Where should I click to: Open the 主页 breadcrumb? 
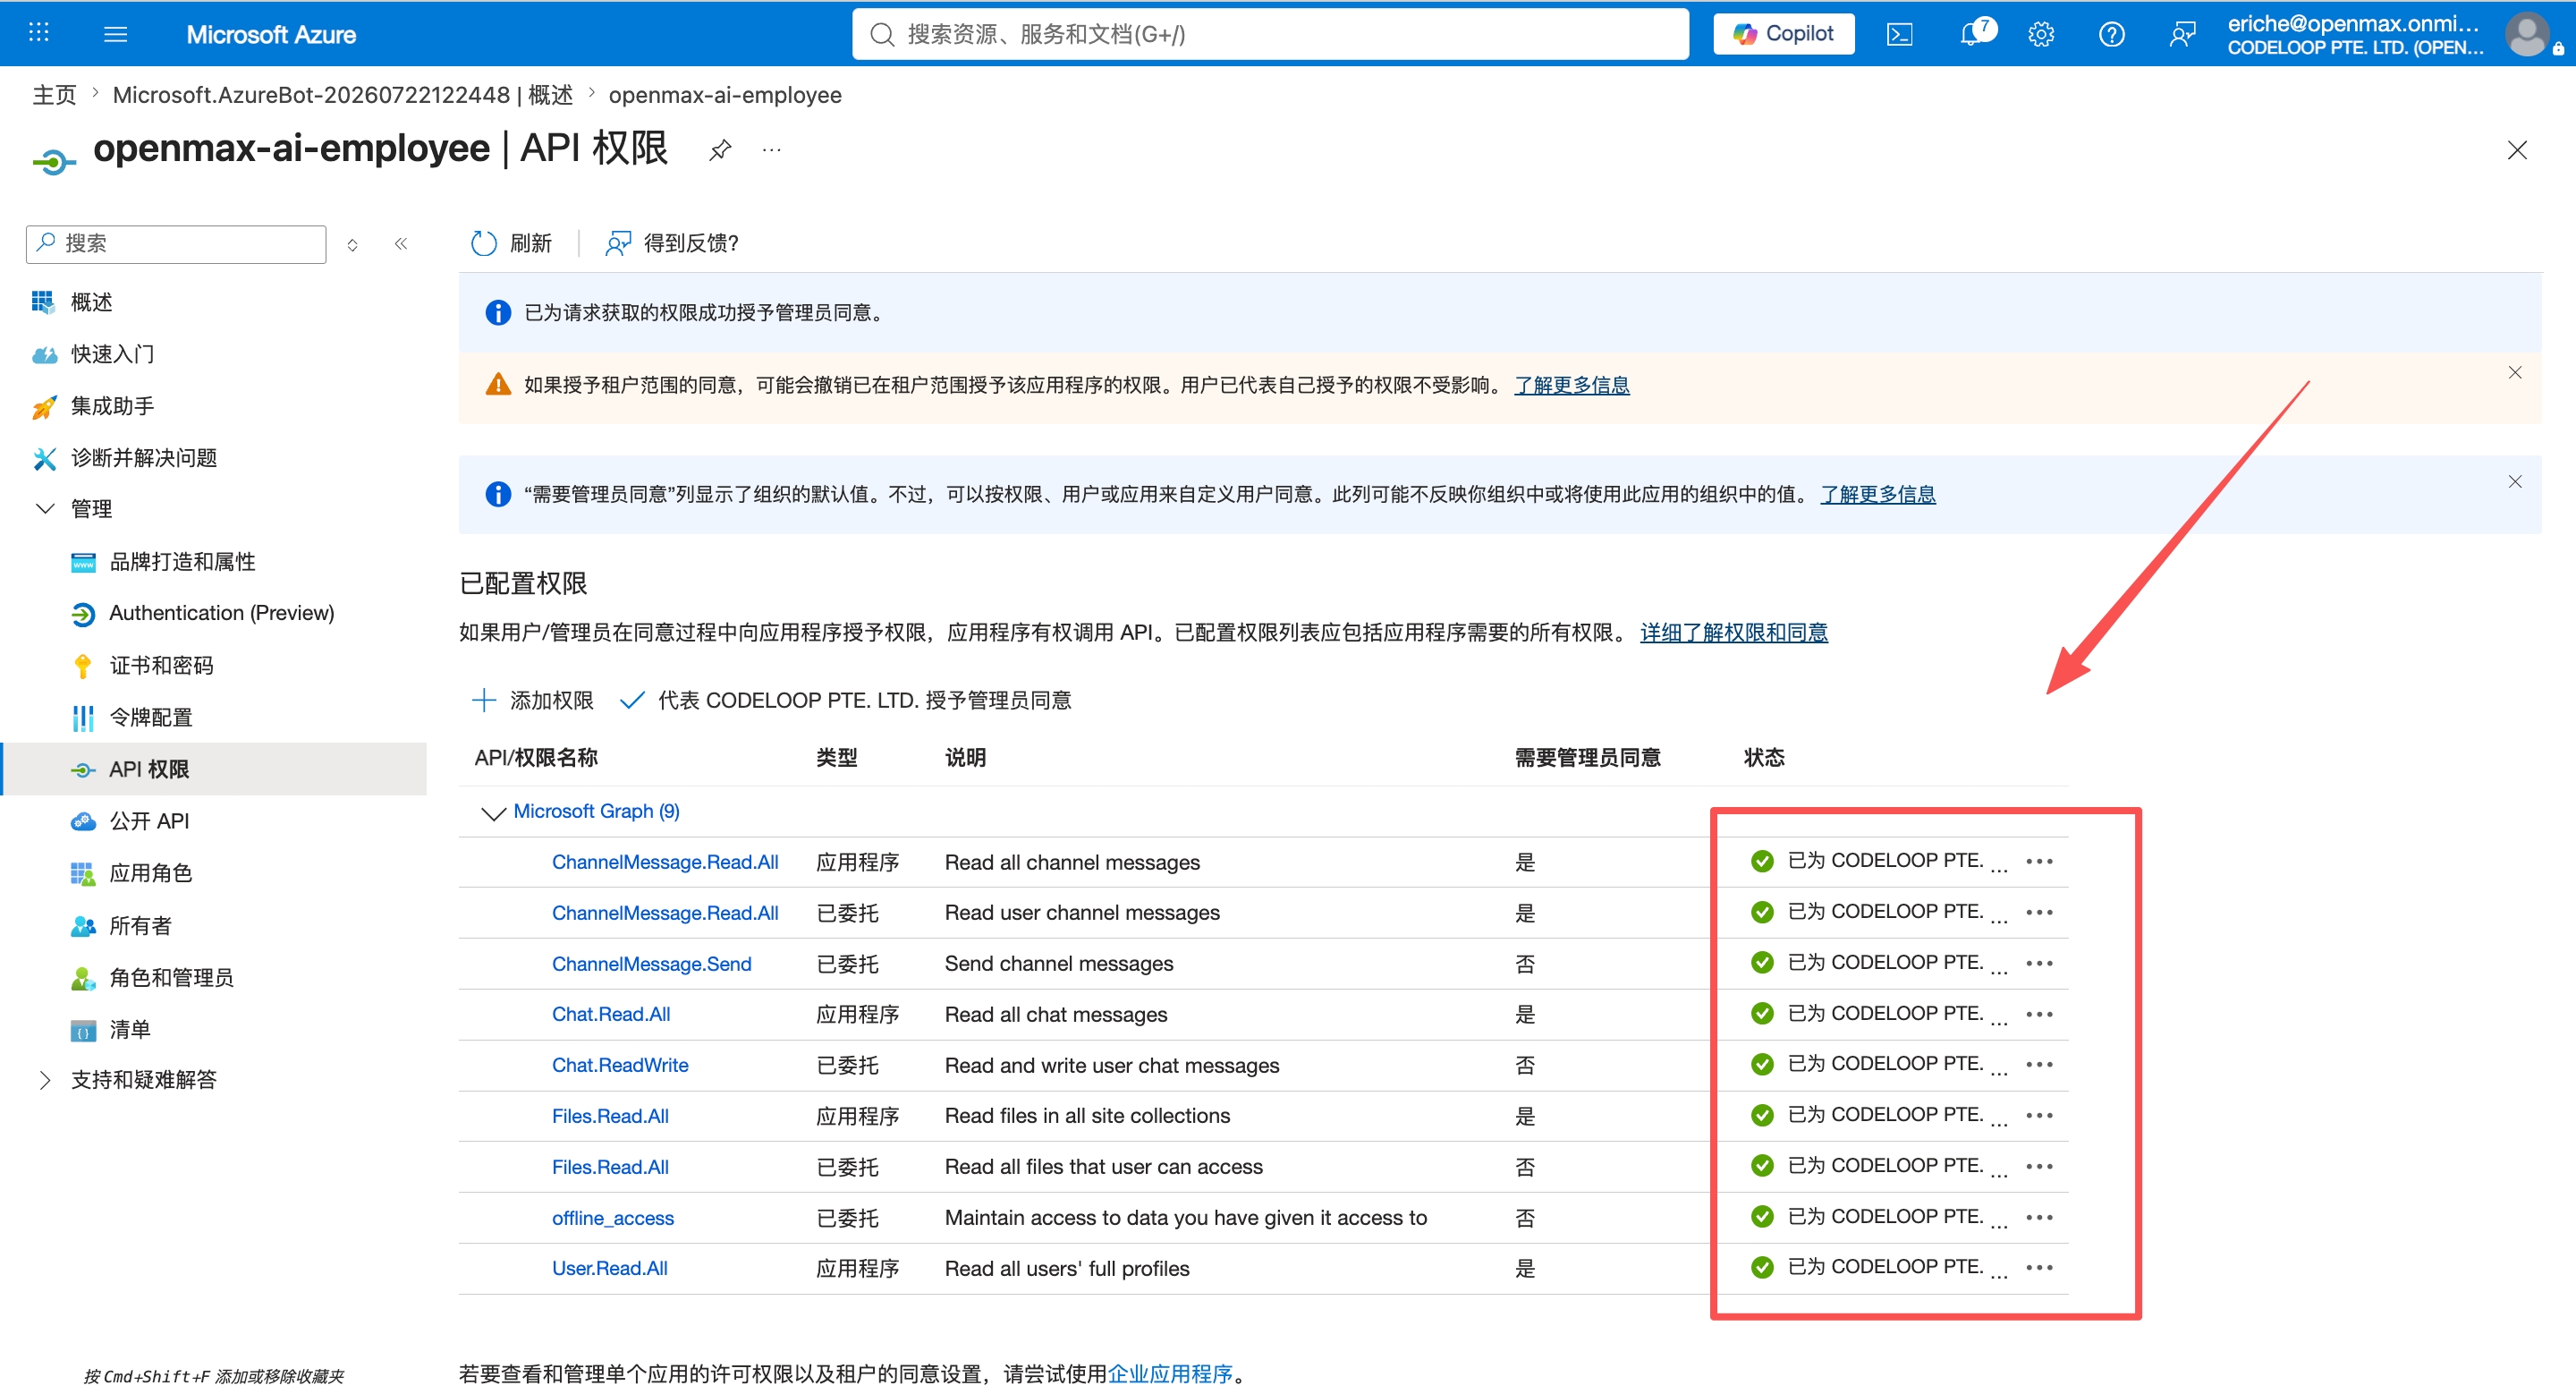54,95
